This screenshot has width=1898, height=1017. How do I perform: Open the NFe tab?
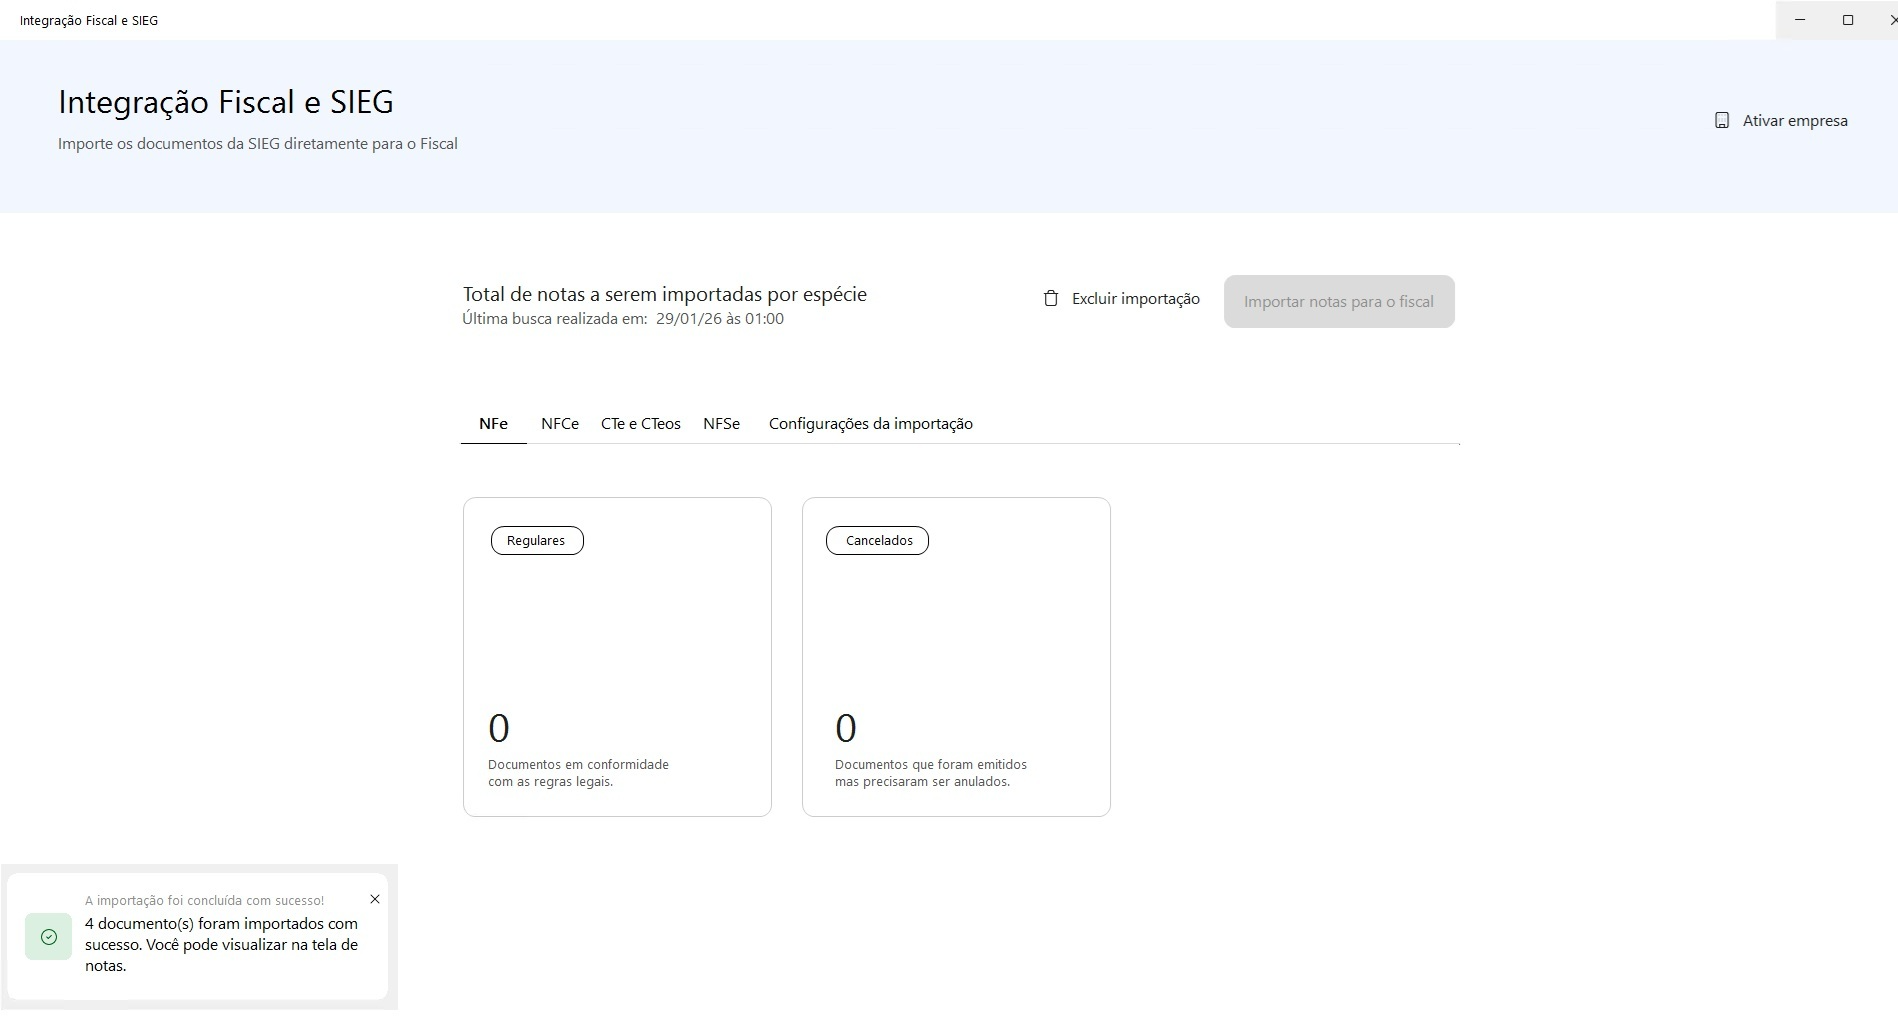pos(493,424)
